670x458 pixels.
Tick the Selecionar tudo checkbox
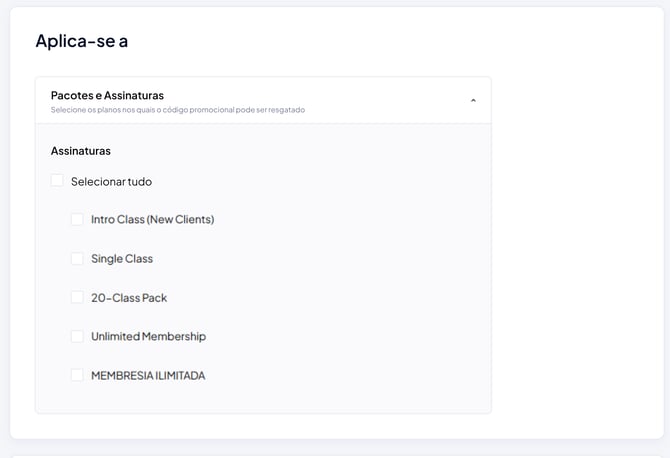click(x=57, y=180)
